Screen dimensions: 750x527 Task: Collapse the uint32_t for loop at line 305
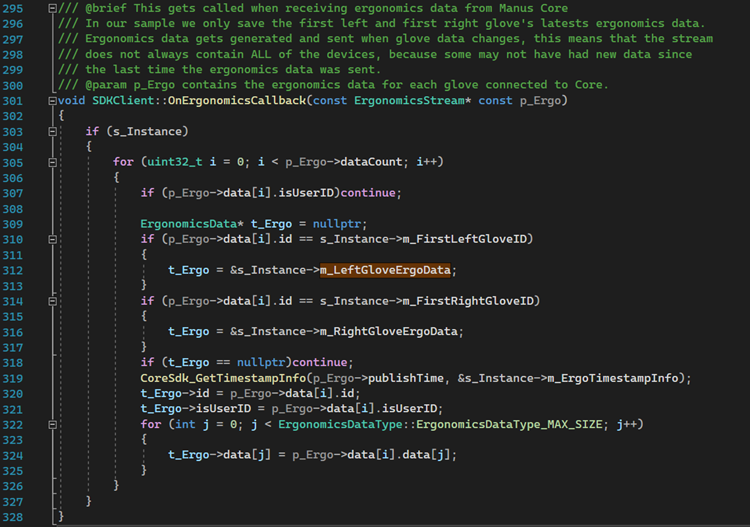pos(53,163)
